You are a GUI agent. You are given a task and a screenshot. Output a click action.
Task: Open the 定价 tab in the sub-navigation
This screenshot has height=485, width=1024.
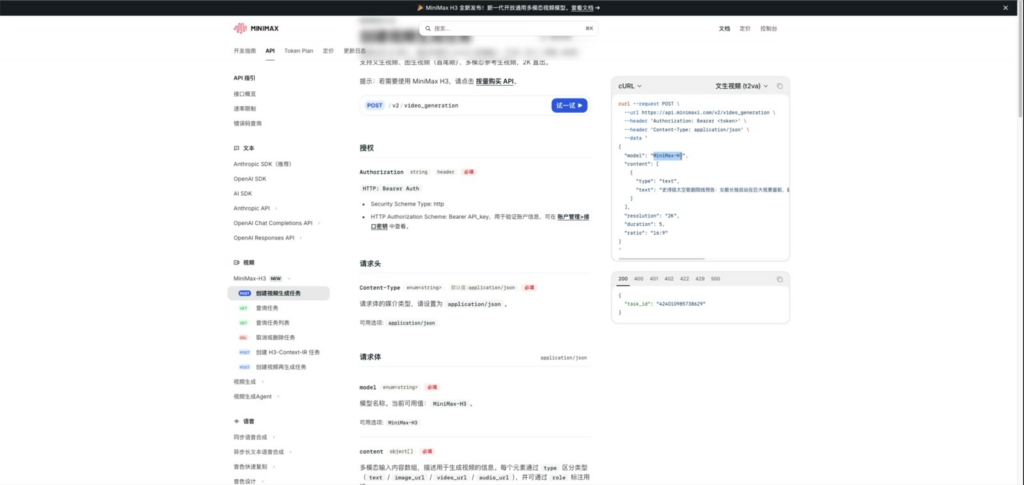pos(328,50)
